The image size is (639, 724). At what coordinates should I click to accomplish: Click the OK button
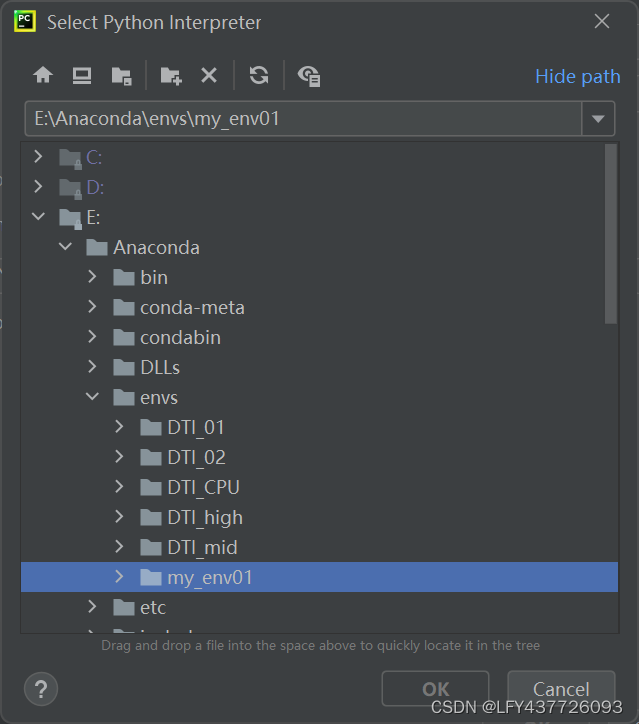pos(435,688)
